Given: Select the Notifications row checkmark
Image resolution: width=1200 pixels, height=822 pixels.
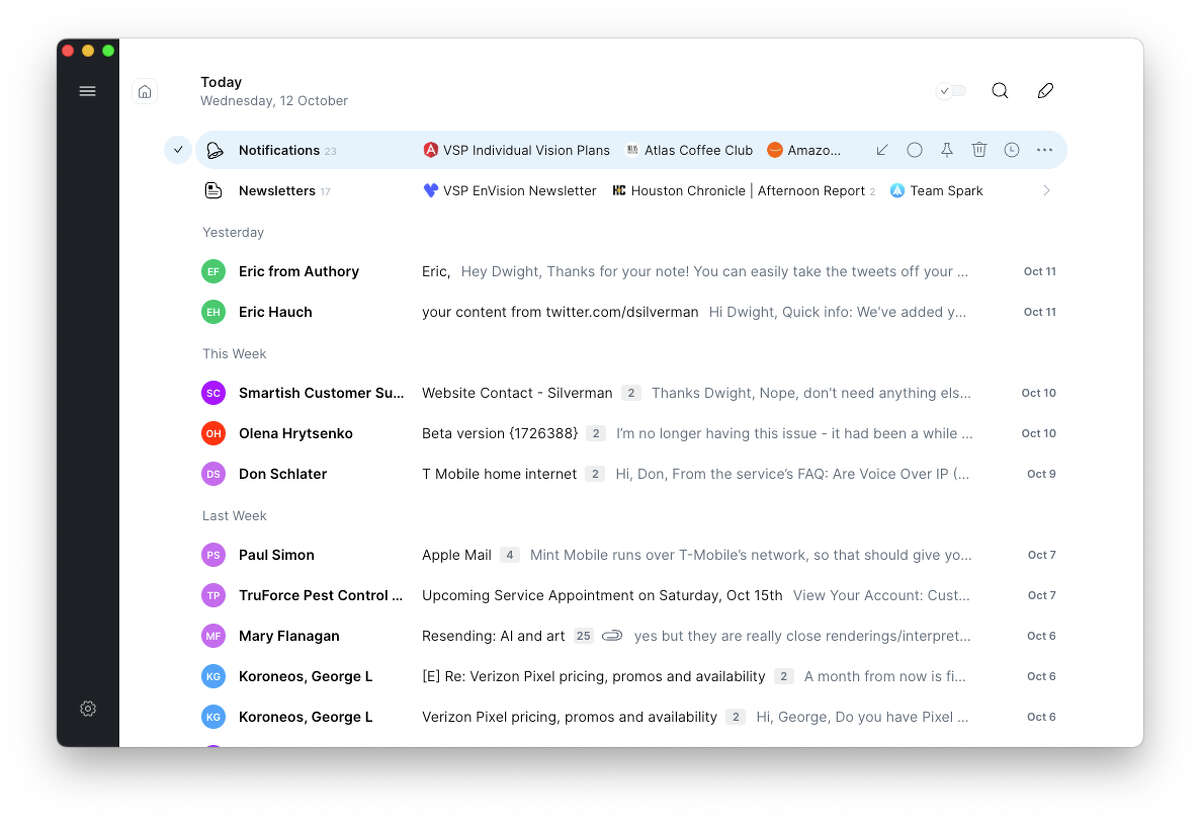Looking at the screenshot, I should pyautogui.click(x=177, y=149).
